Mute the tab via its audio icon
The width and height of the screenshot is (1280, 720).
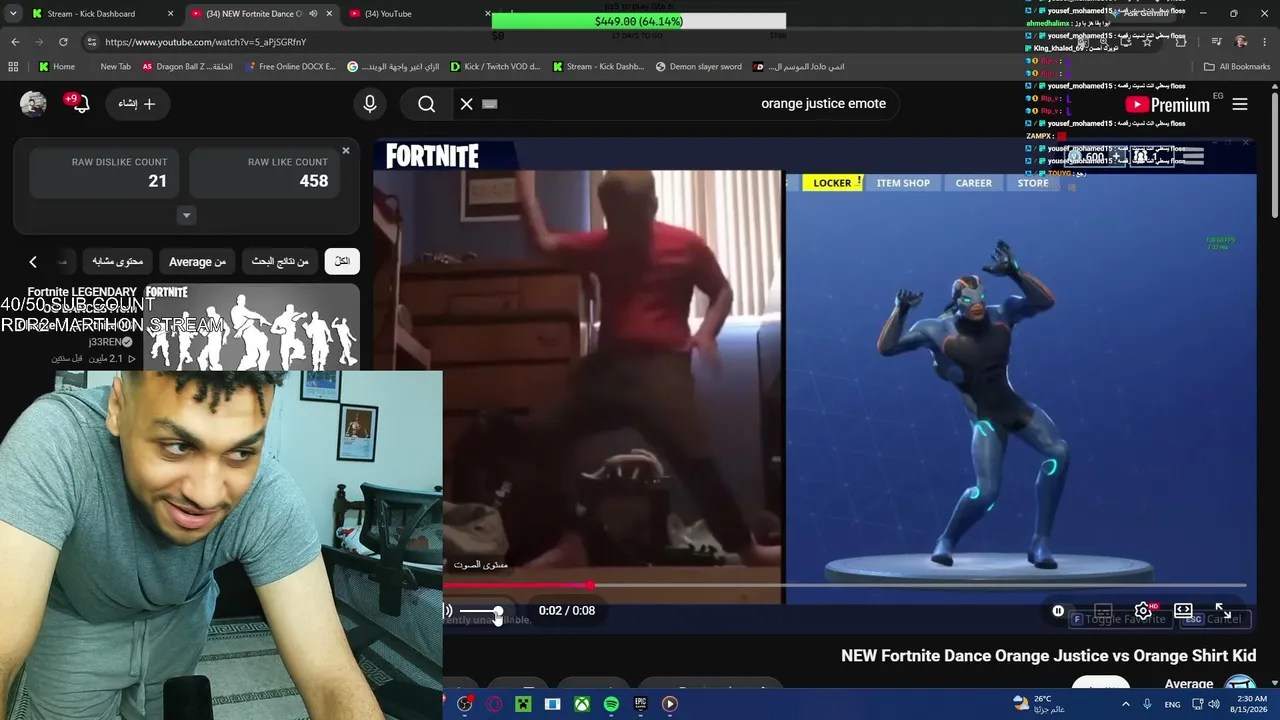tap(312, 14)
